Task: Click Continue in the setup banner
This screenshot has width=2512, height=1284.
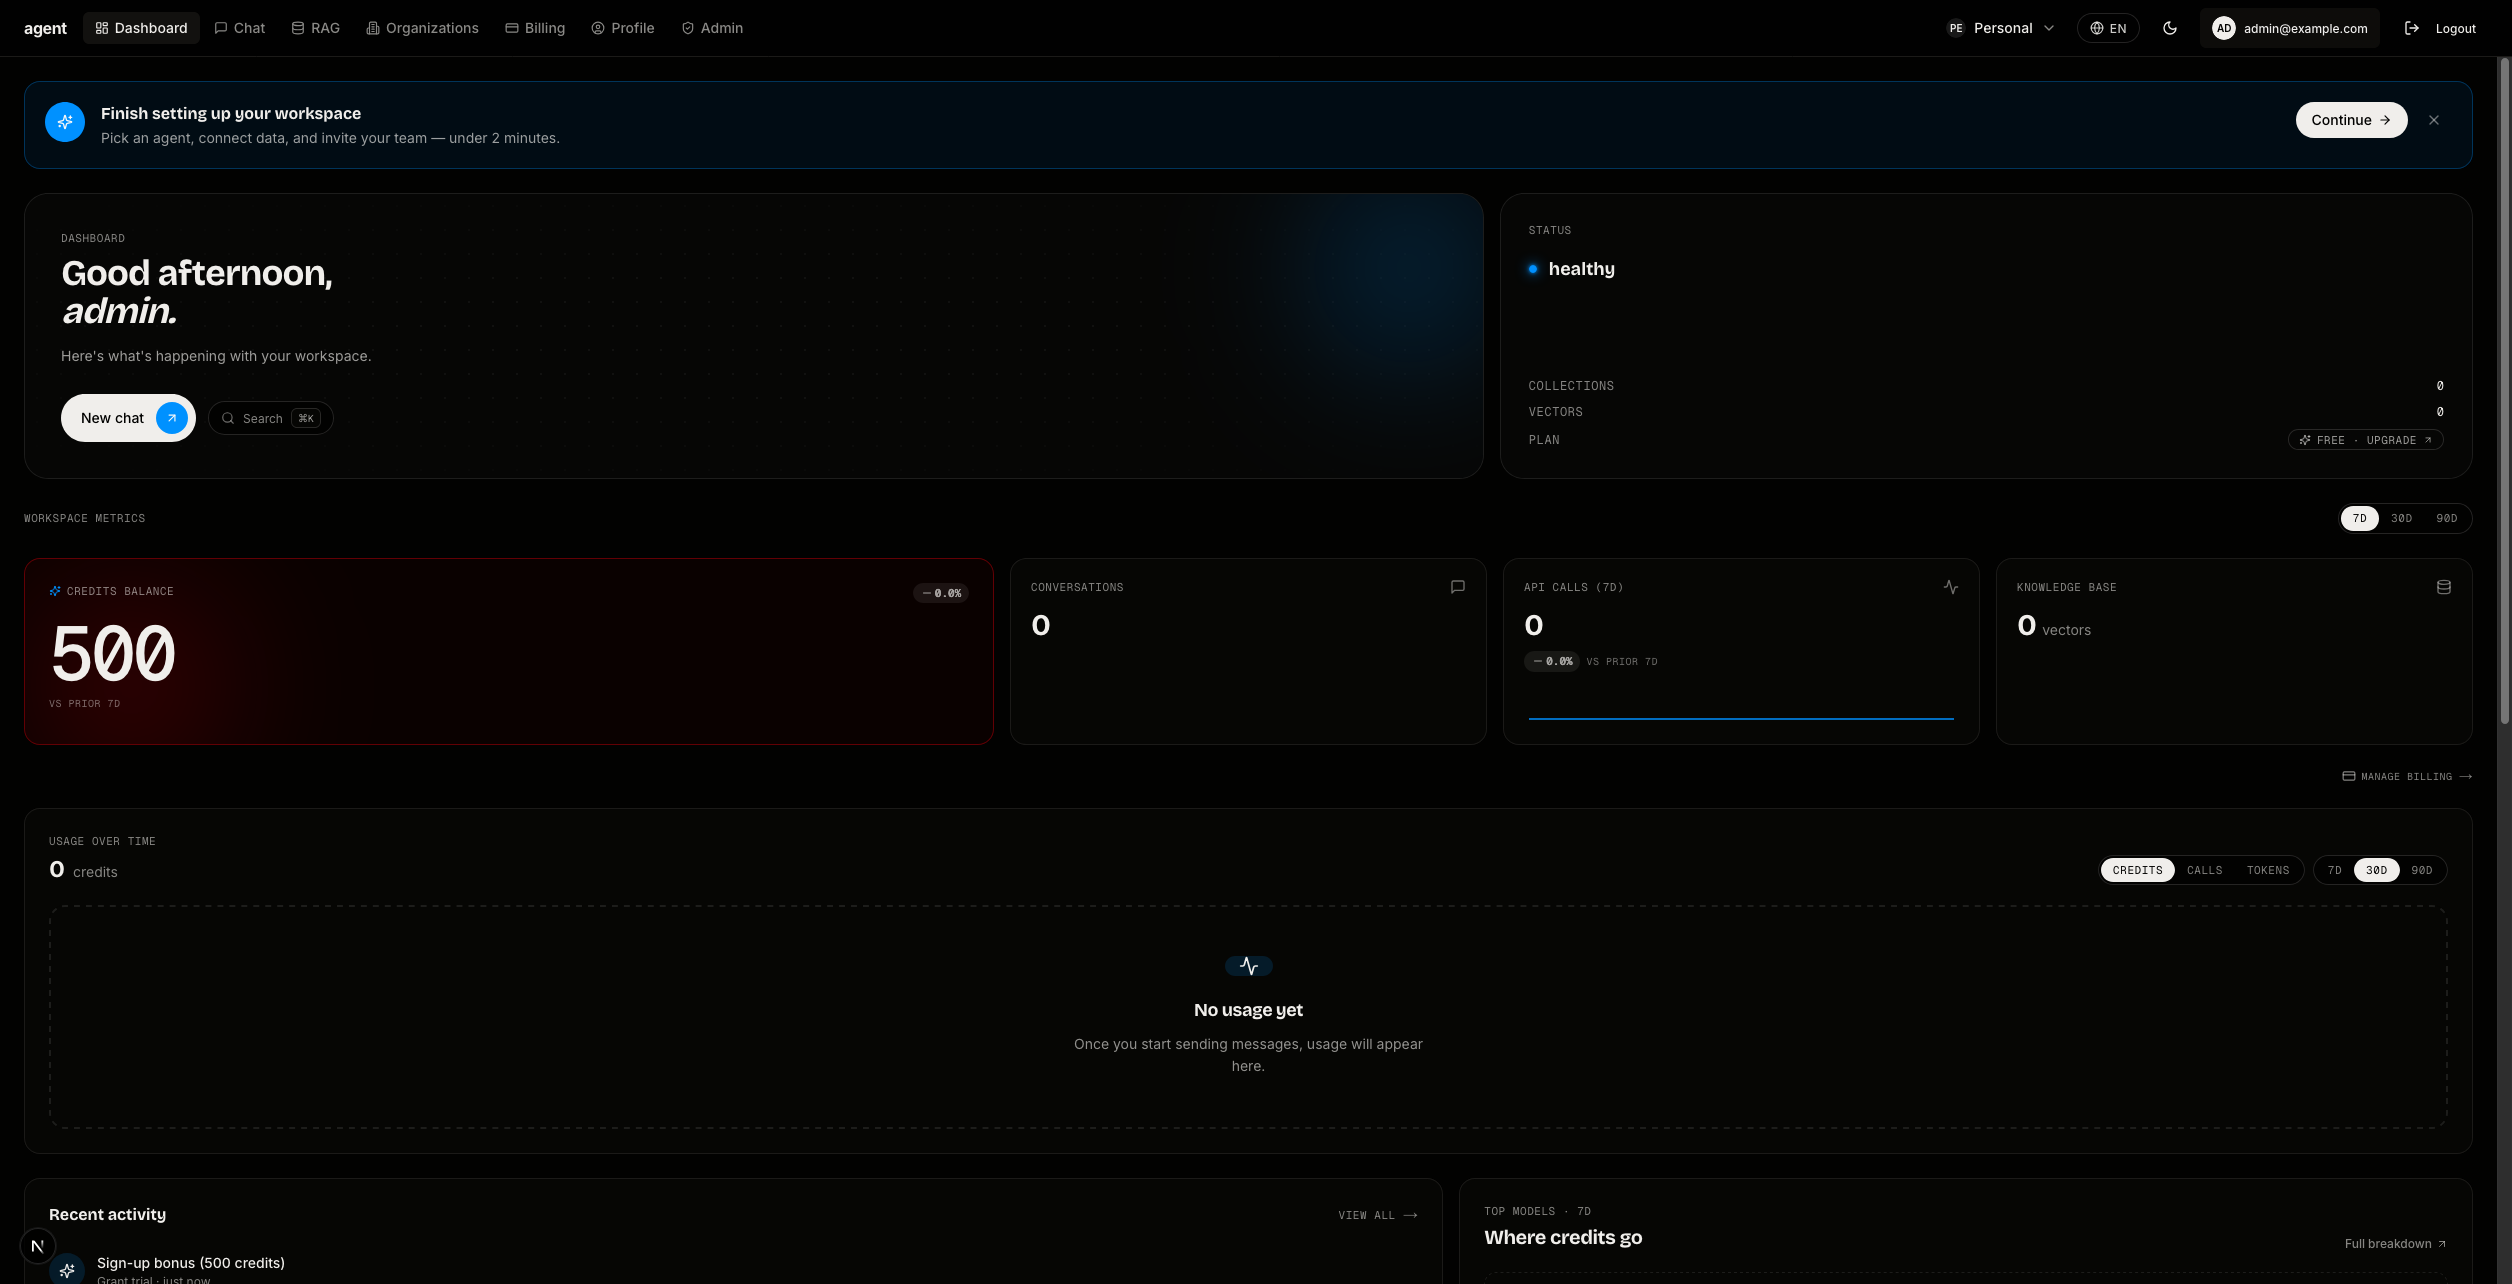Action: (2351, 120)
